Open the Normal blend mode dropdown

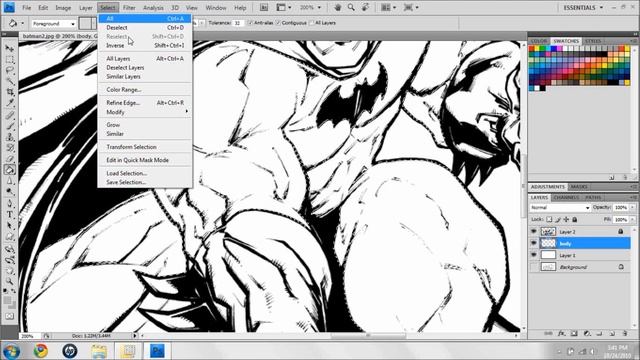[560, 208]
